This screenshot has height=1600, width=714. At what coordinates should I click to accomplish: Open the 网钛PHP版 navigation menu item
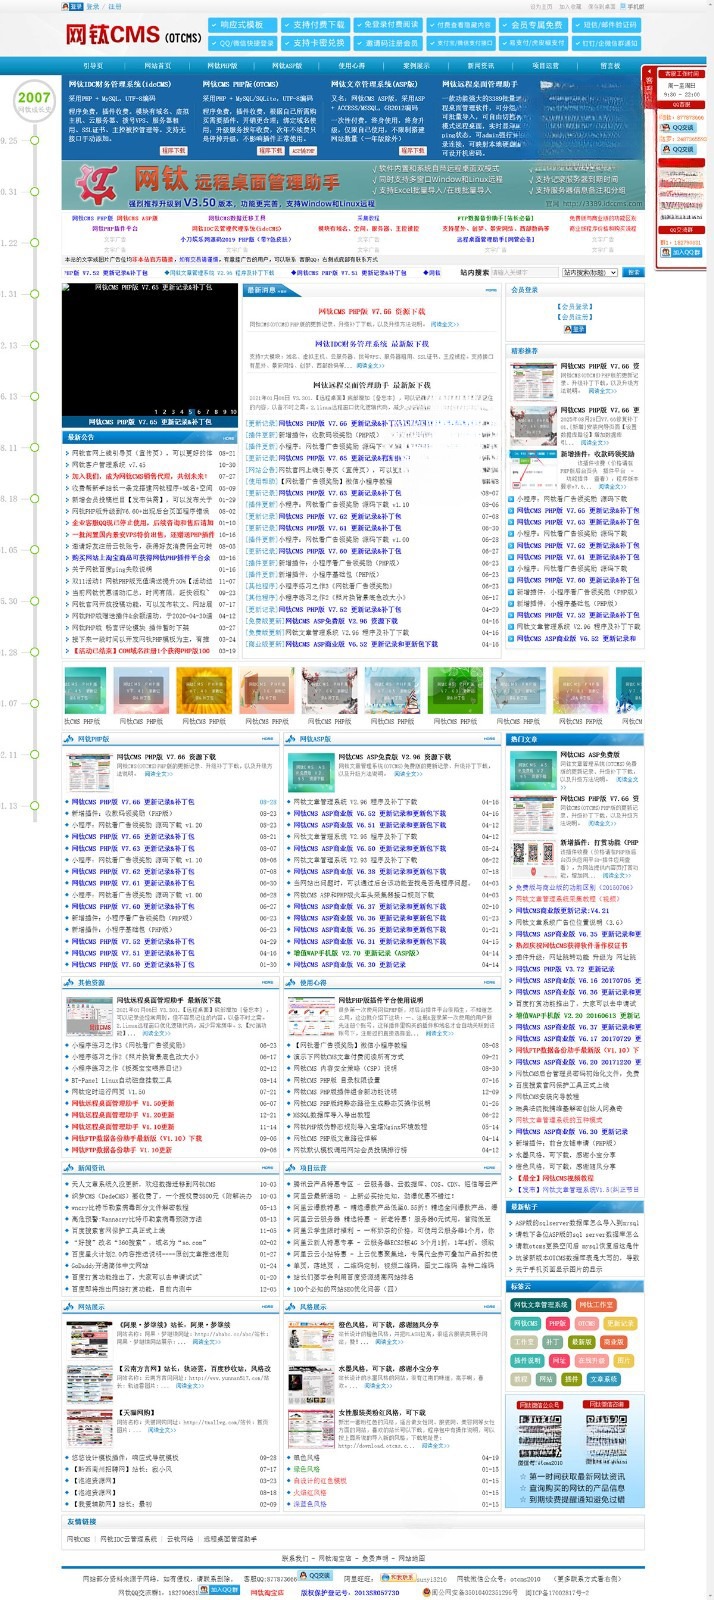[x=222, y=66]
